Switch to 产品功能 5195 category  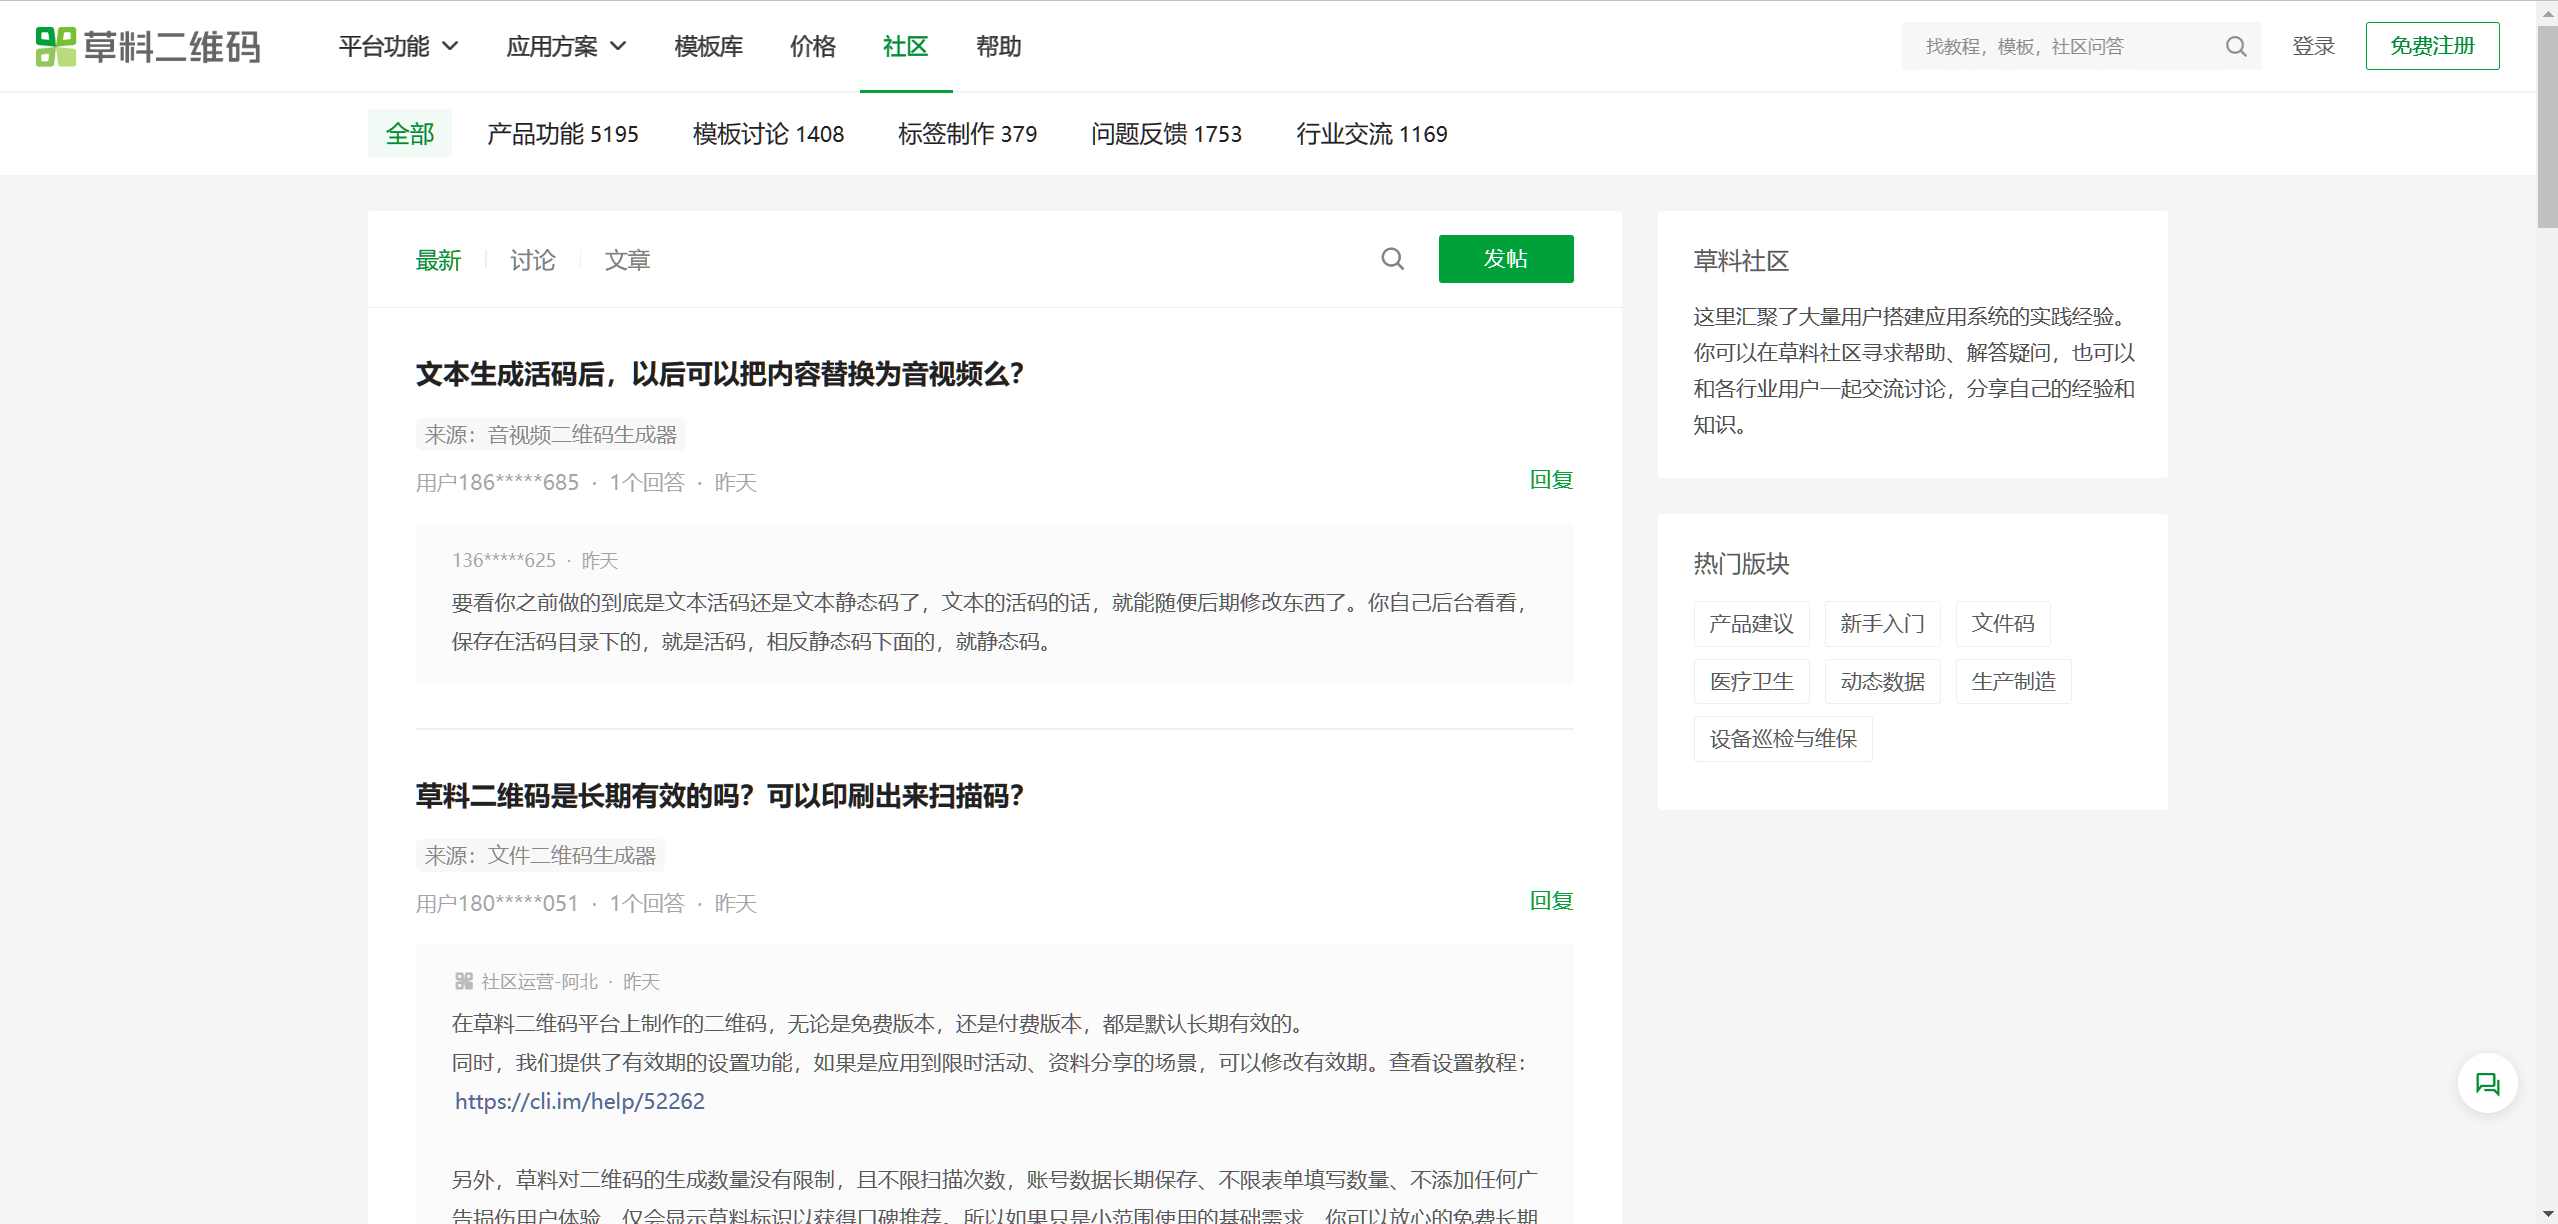pos(562,133)
